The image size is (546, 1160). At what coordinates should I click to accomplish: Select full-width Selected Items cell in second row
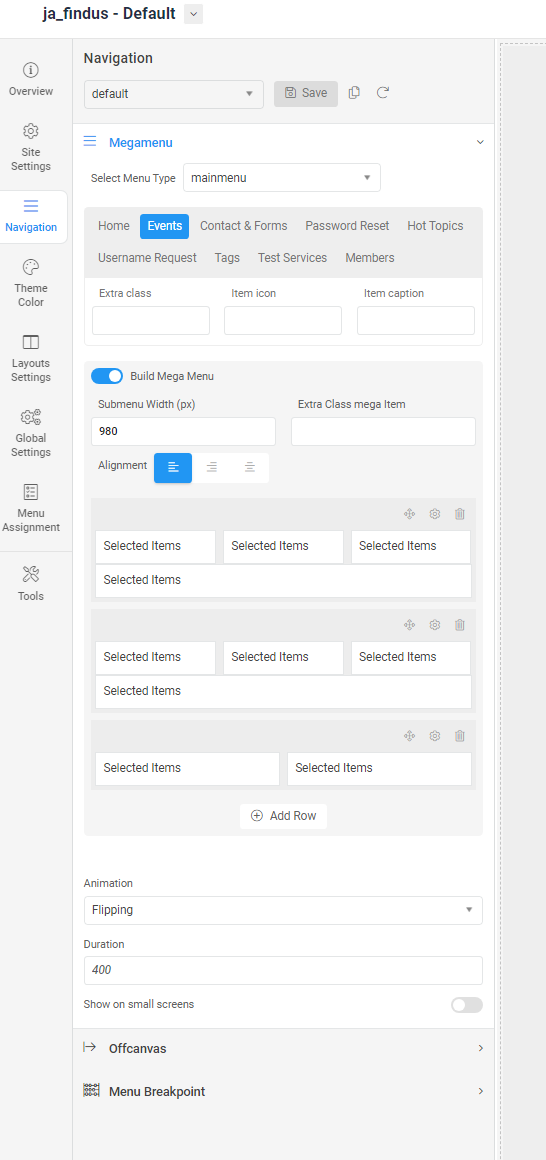[283, 692]
